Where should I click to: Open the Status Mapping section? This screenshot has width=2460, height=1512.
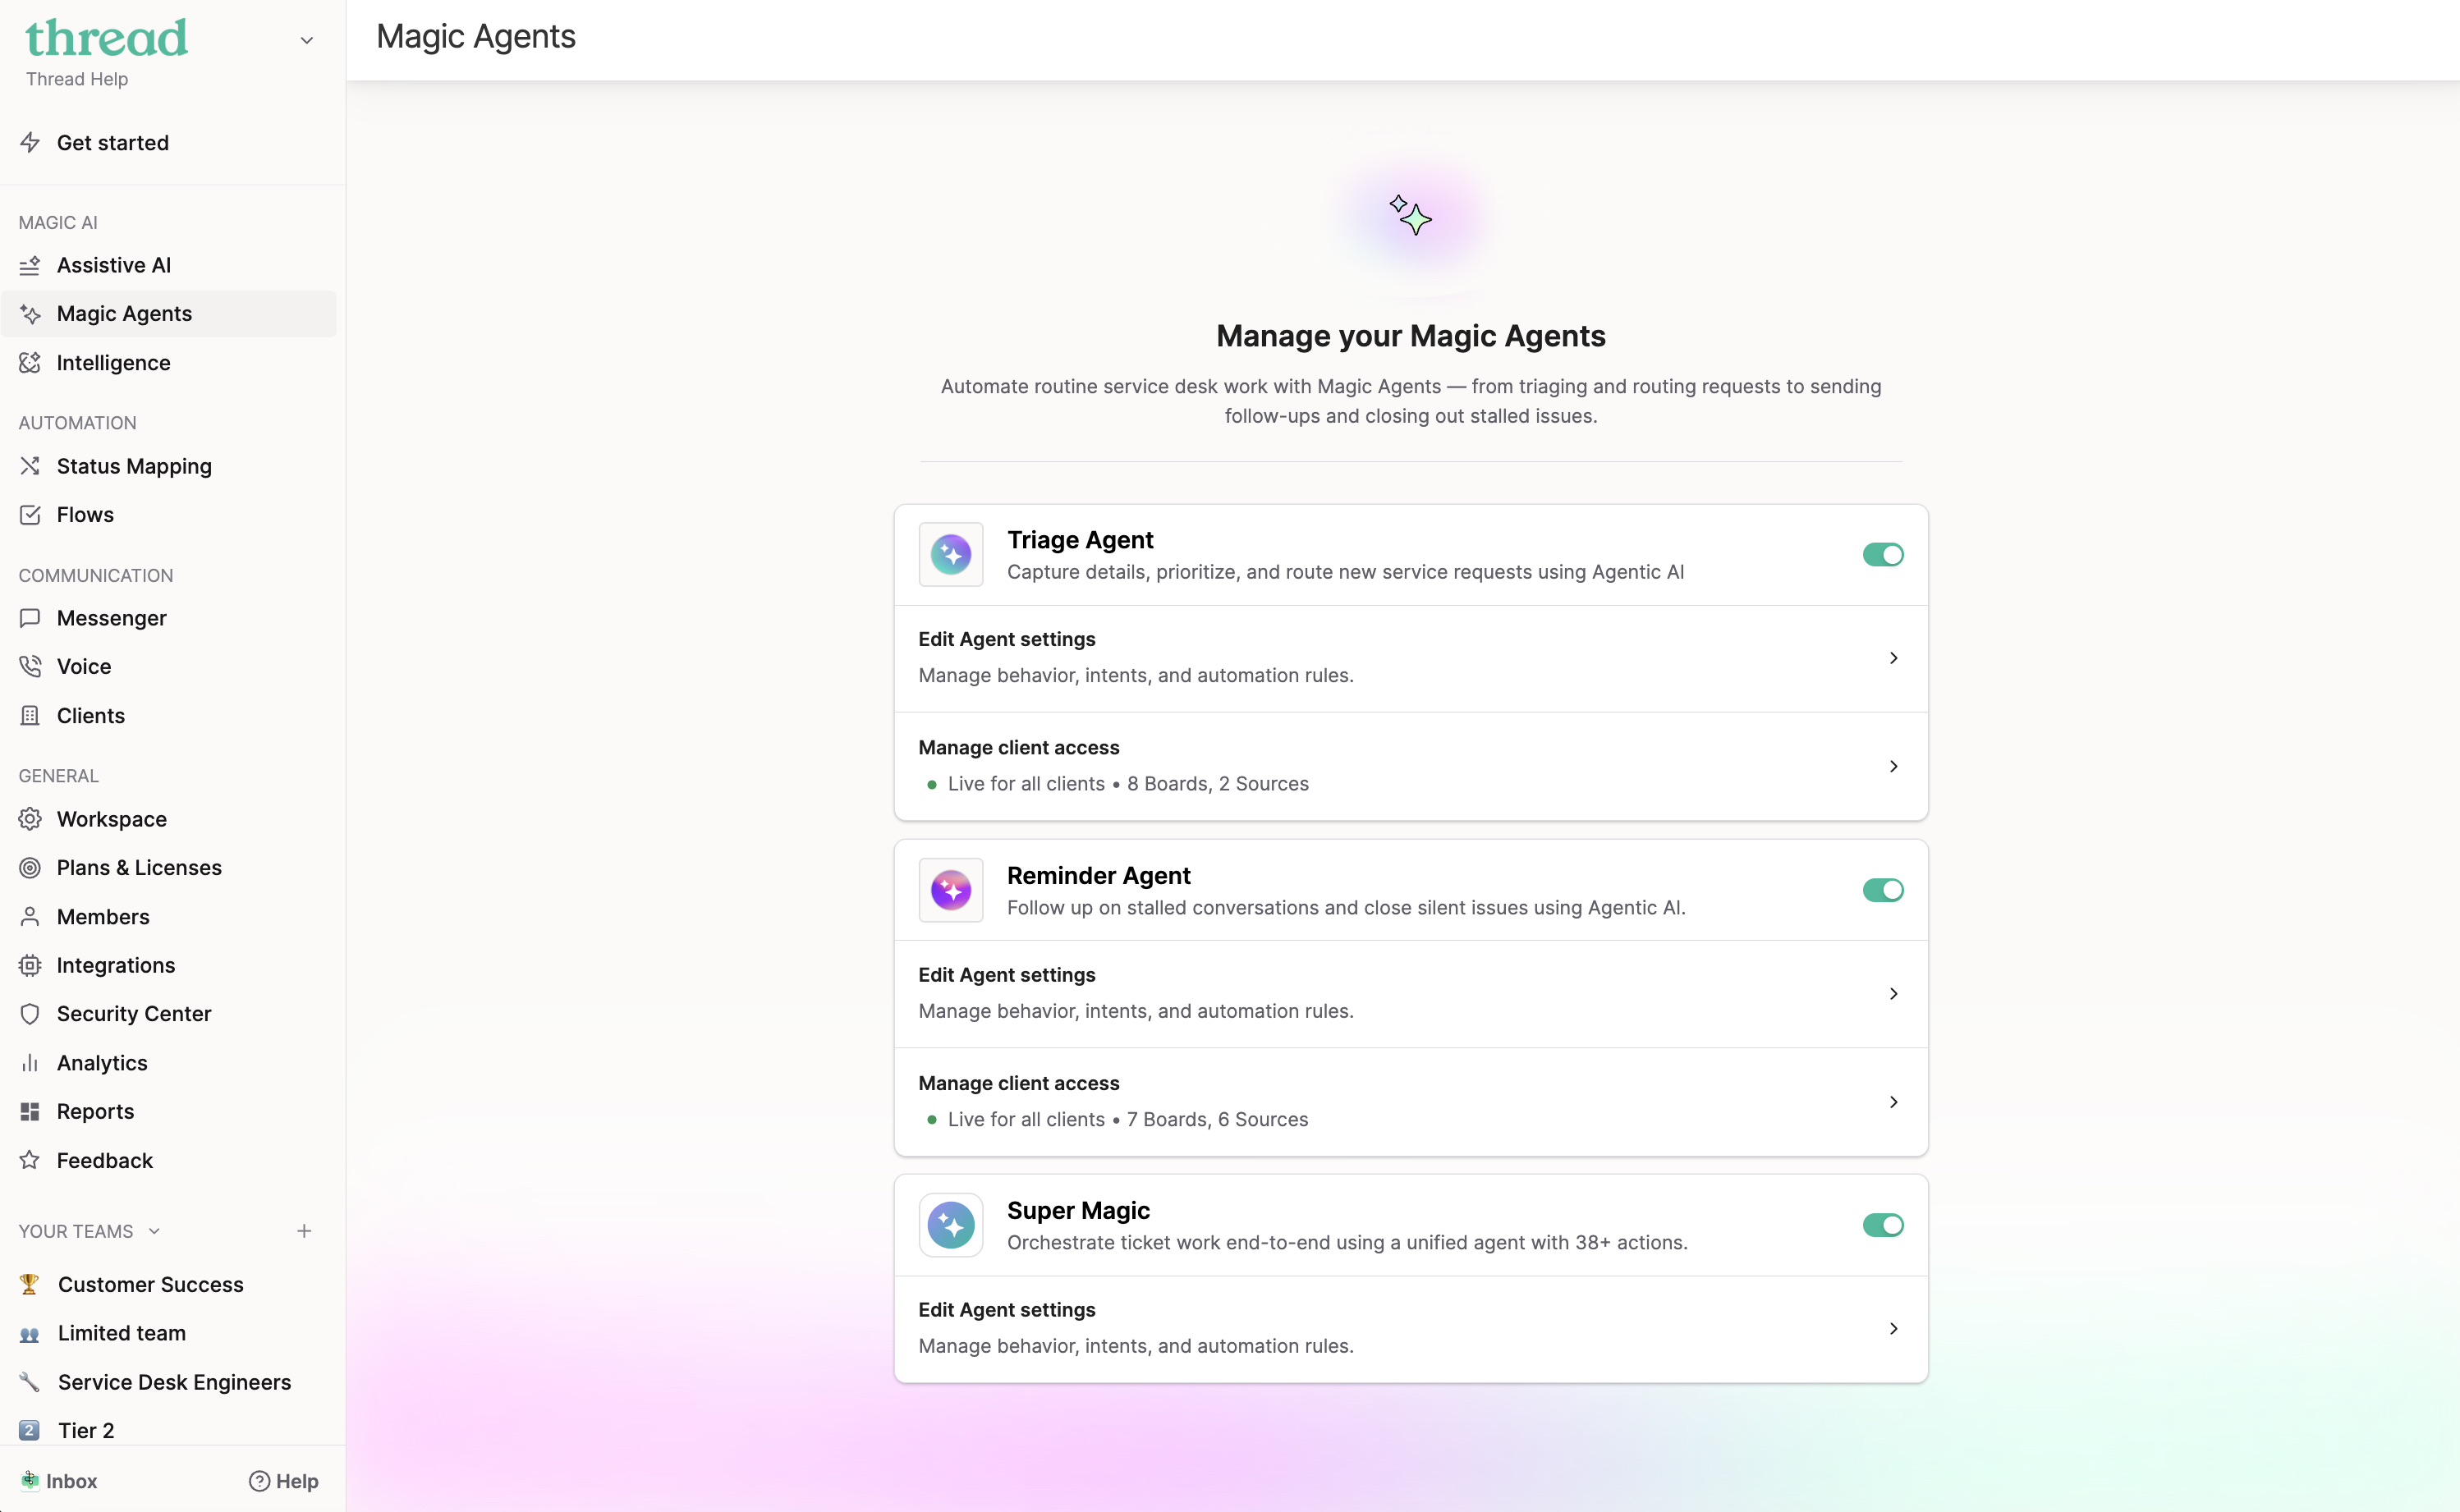tap(169, 466)
